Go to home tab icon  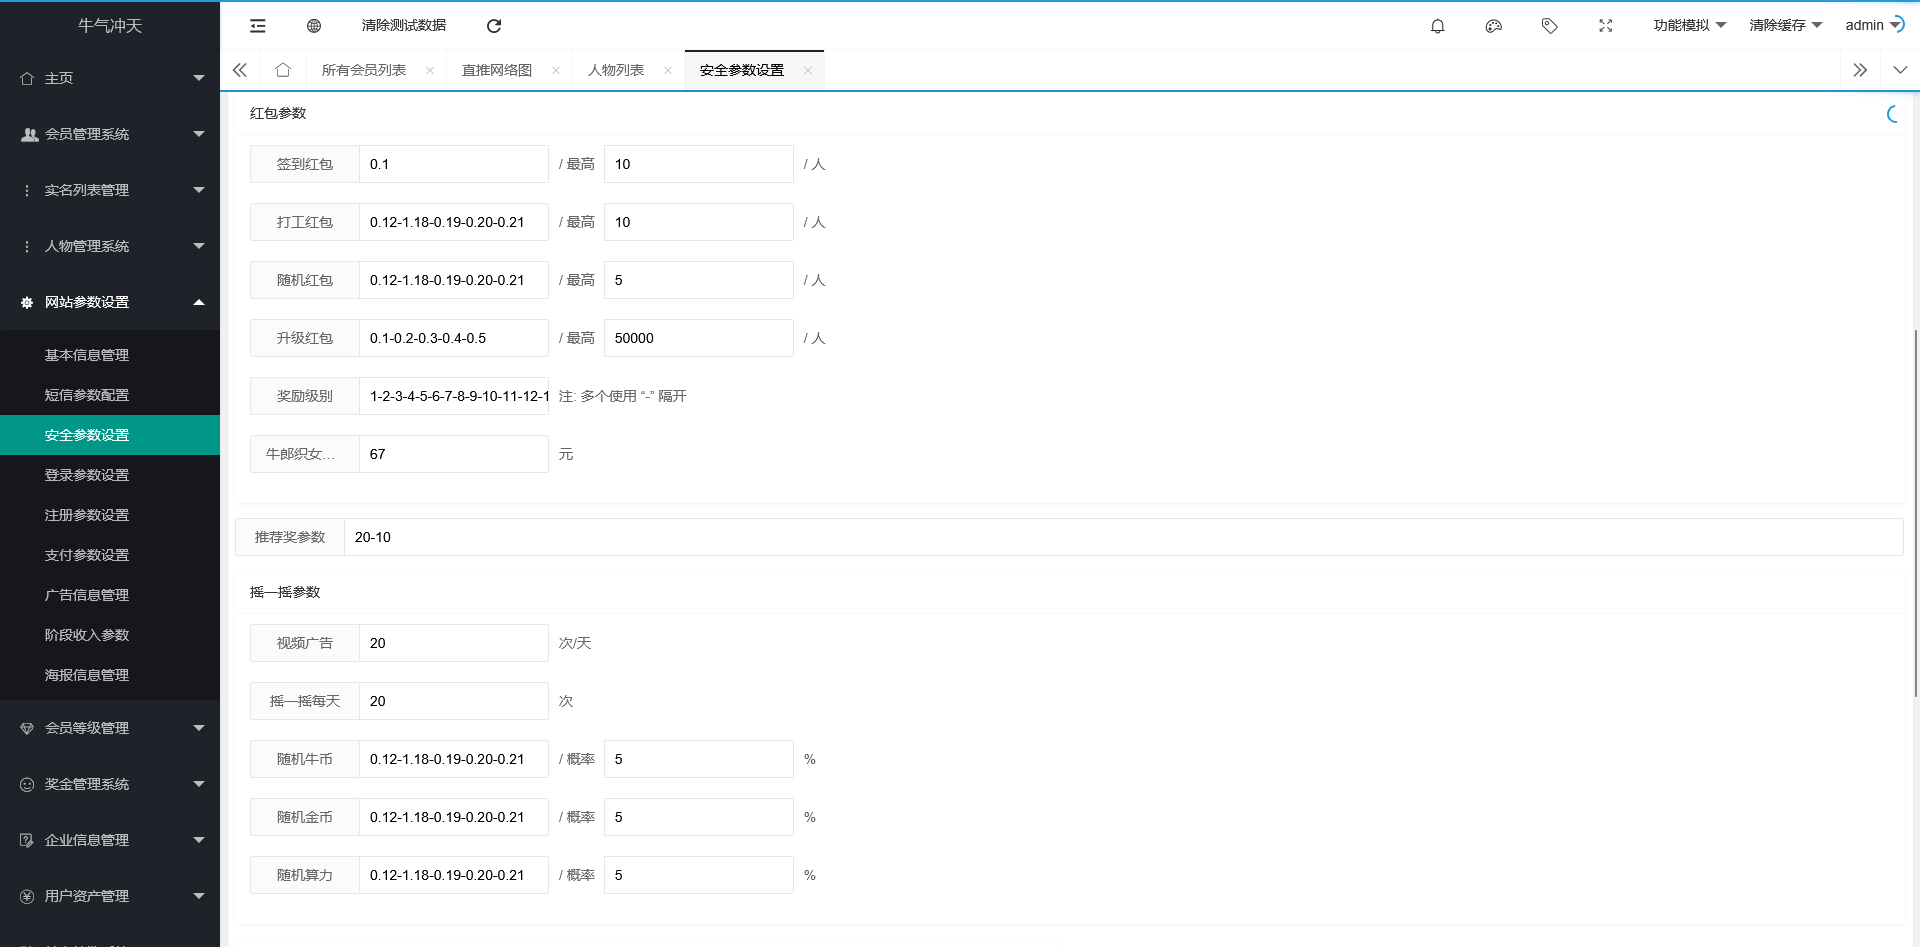[283, 70]
